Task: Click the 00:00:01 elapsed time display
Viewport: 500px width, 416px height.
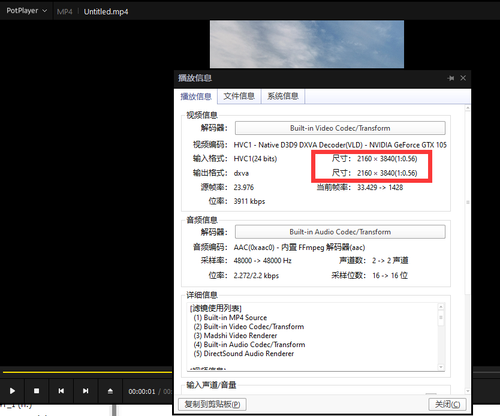Action: tap(142, 391)
